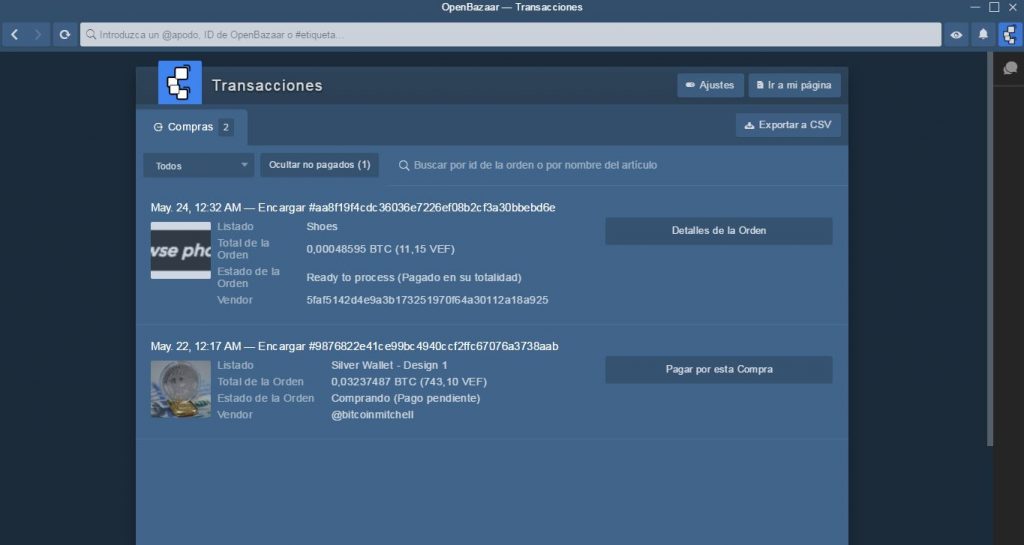Select the Compras tab
This screenshot has width=1024, height=545.
click(191, 127)
